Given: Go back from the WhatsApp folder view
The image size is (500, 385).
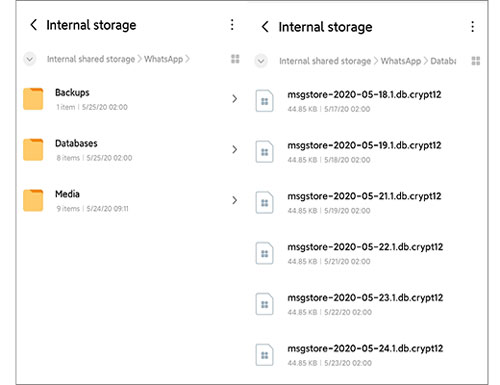Looking at the screenshot, I should click(x=33, y=25).
